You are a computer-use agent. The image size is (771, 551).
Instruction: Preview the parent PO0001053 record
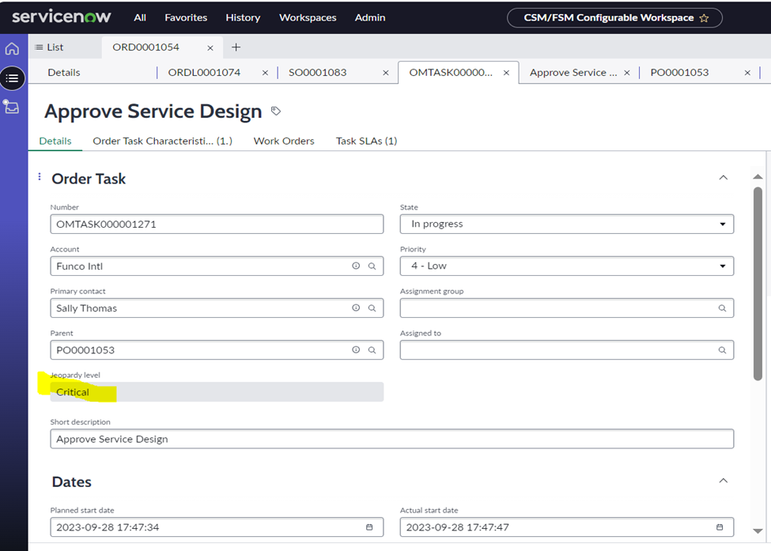click(x=356, y=349)
